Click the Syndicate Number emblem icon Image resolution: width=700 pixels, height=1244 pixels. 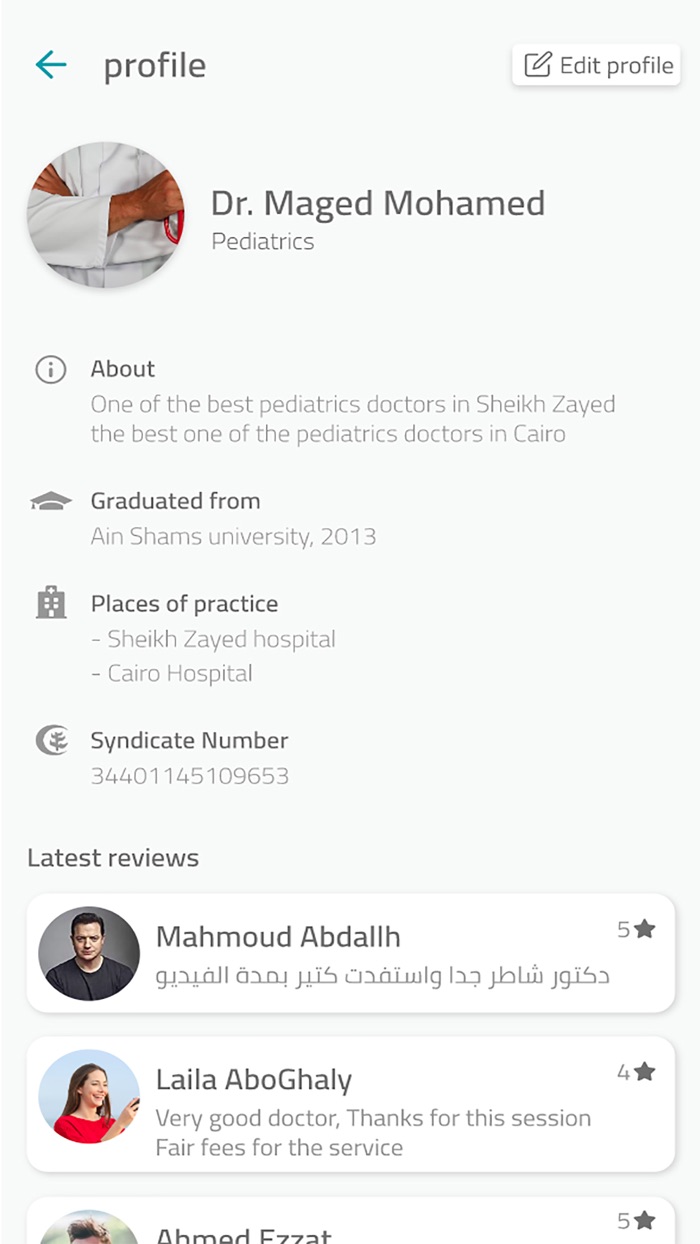pyautogui.click(x=51, y=741)
